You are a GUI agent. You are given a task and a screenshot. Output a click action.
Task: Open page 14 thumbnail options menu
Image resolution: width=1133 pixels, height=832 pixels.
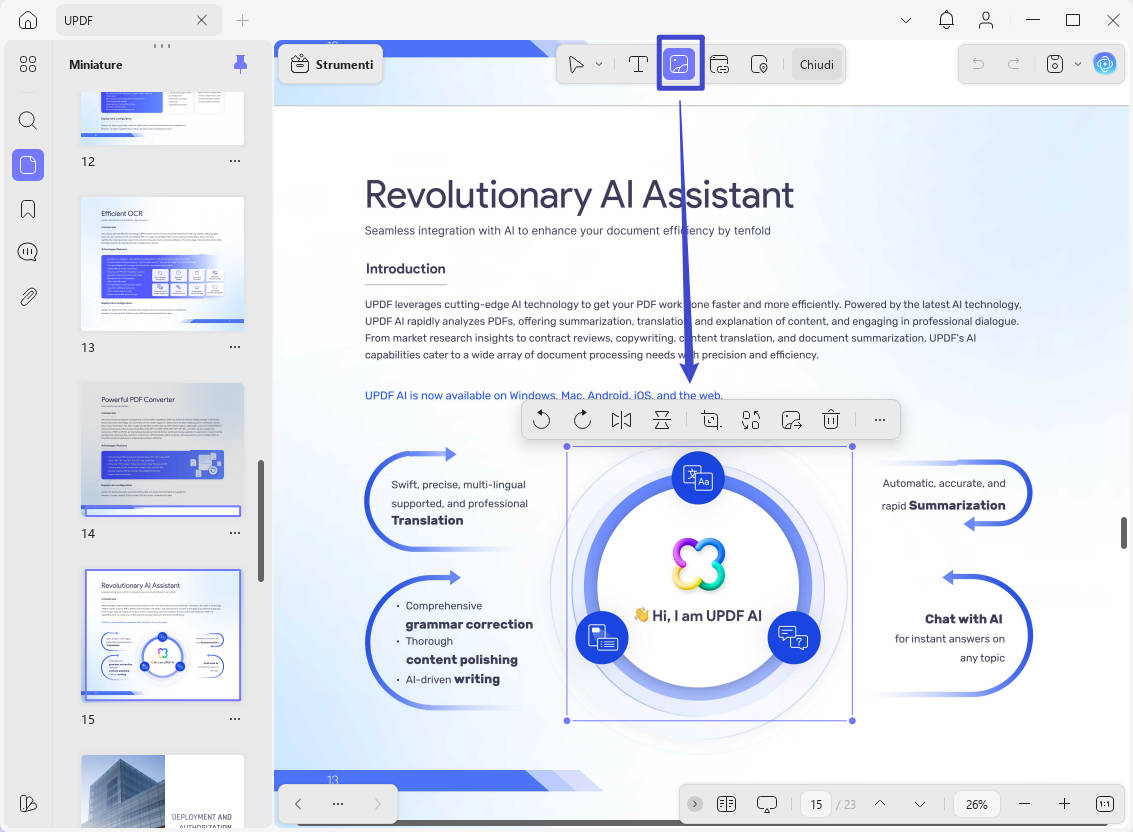[x=235, y=532]
